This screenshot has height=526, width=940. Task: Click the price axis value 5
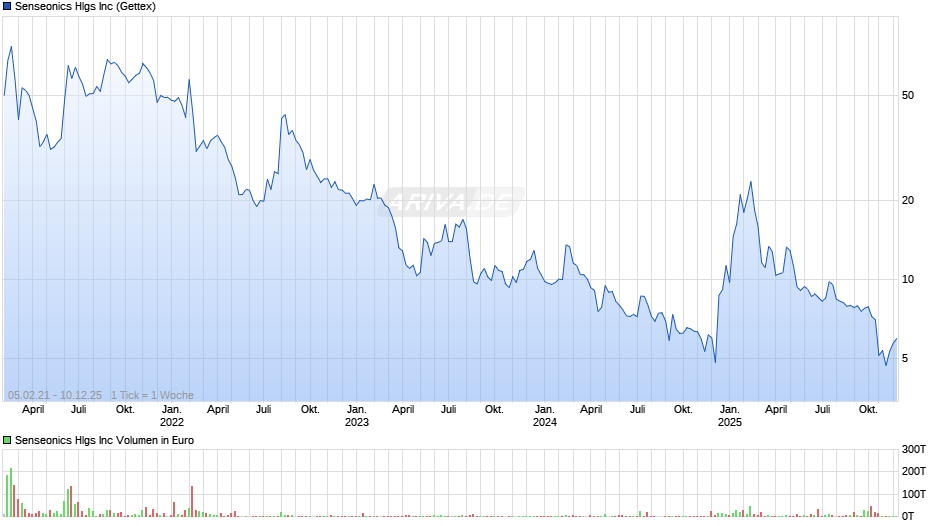tap(905, 359)
